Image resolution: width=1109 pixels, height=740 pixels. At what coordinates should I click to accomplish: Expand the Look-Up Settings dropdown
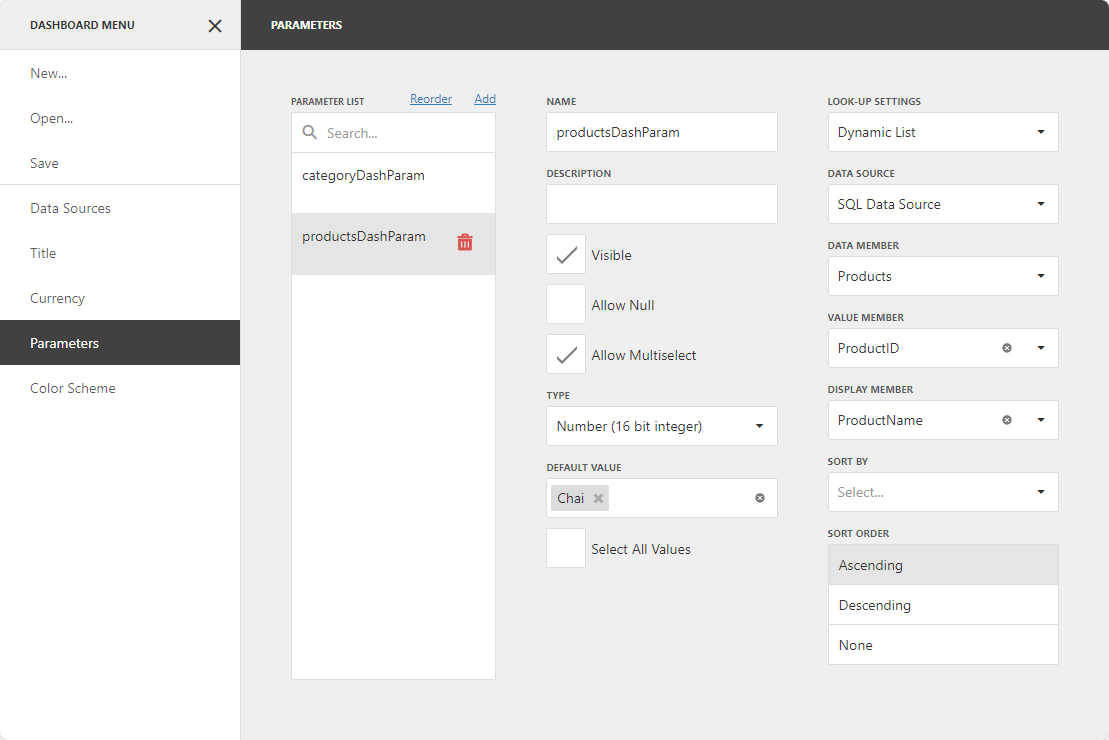click(x=941, y=131)
